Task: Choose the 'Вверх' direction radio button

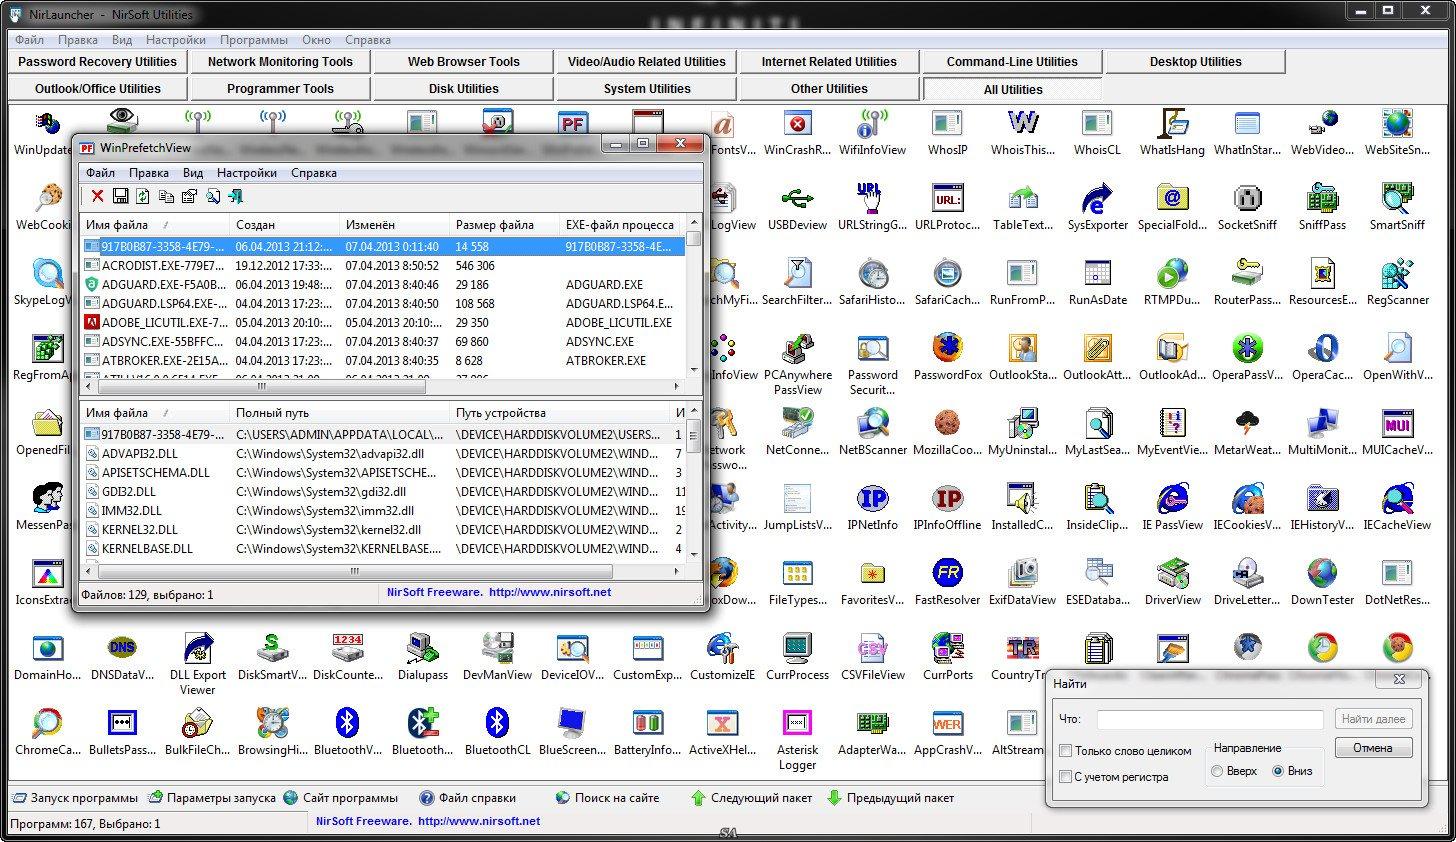Action: pos(1217,771)
